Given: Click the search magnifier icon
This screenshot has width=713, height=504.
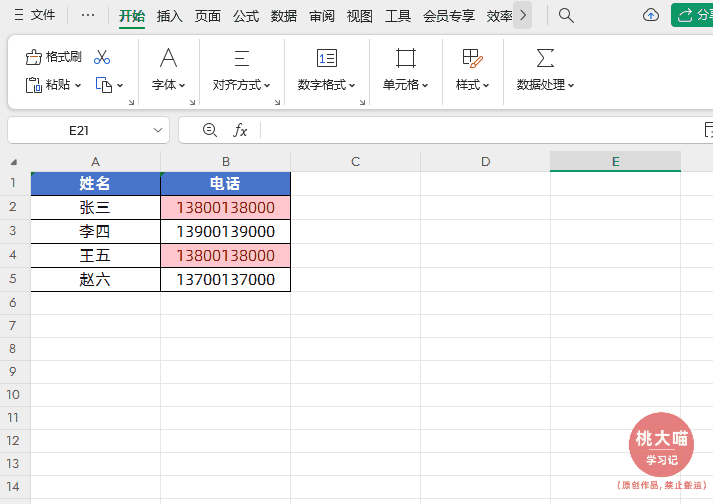Looking at the screenshot, I should (566, 15).
